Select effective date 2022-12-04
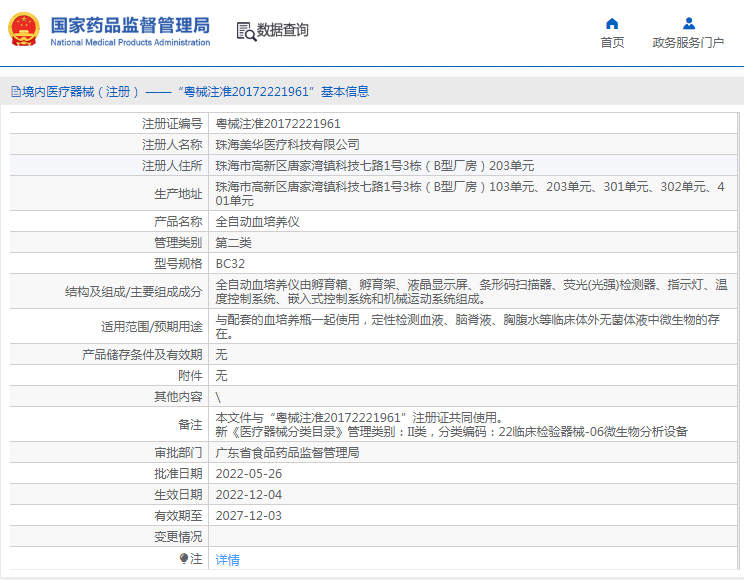The width and height of the screenshot is (744, 580). coord(249,495)
